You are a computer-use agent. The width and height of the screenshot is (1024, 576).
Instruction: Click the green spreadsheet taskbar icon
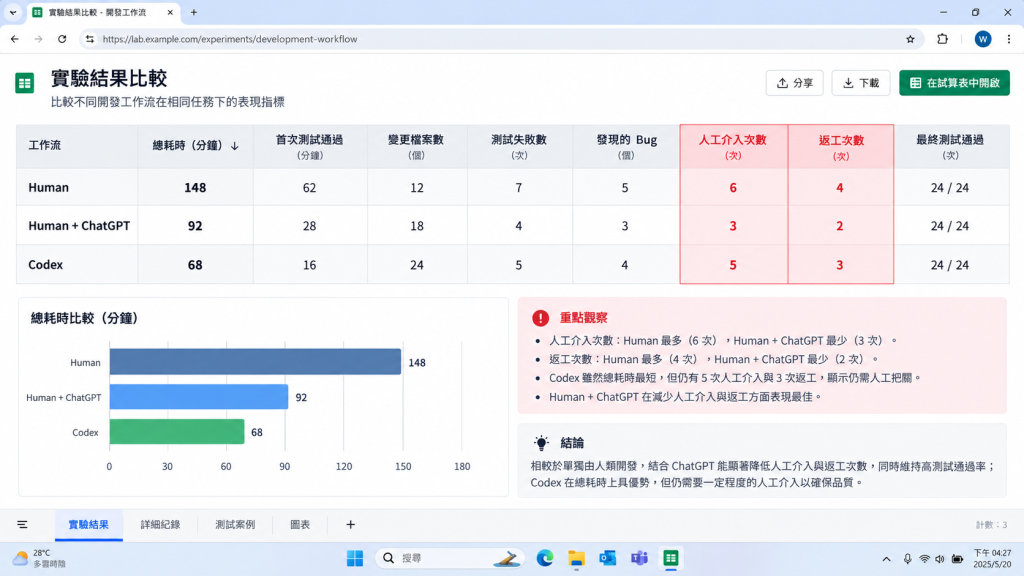[671, 558]
